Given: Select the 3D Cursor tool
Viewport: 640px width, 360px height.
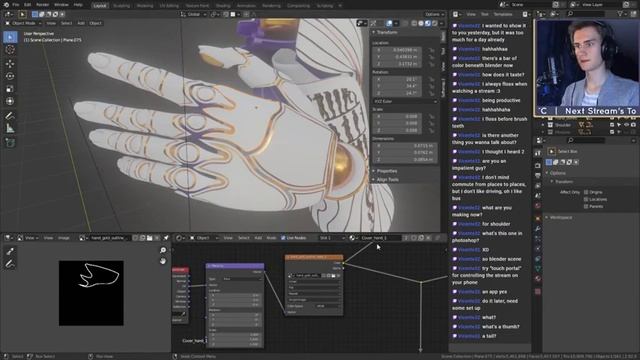Looking at the screenshot, I should point(10,50).
